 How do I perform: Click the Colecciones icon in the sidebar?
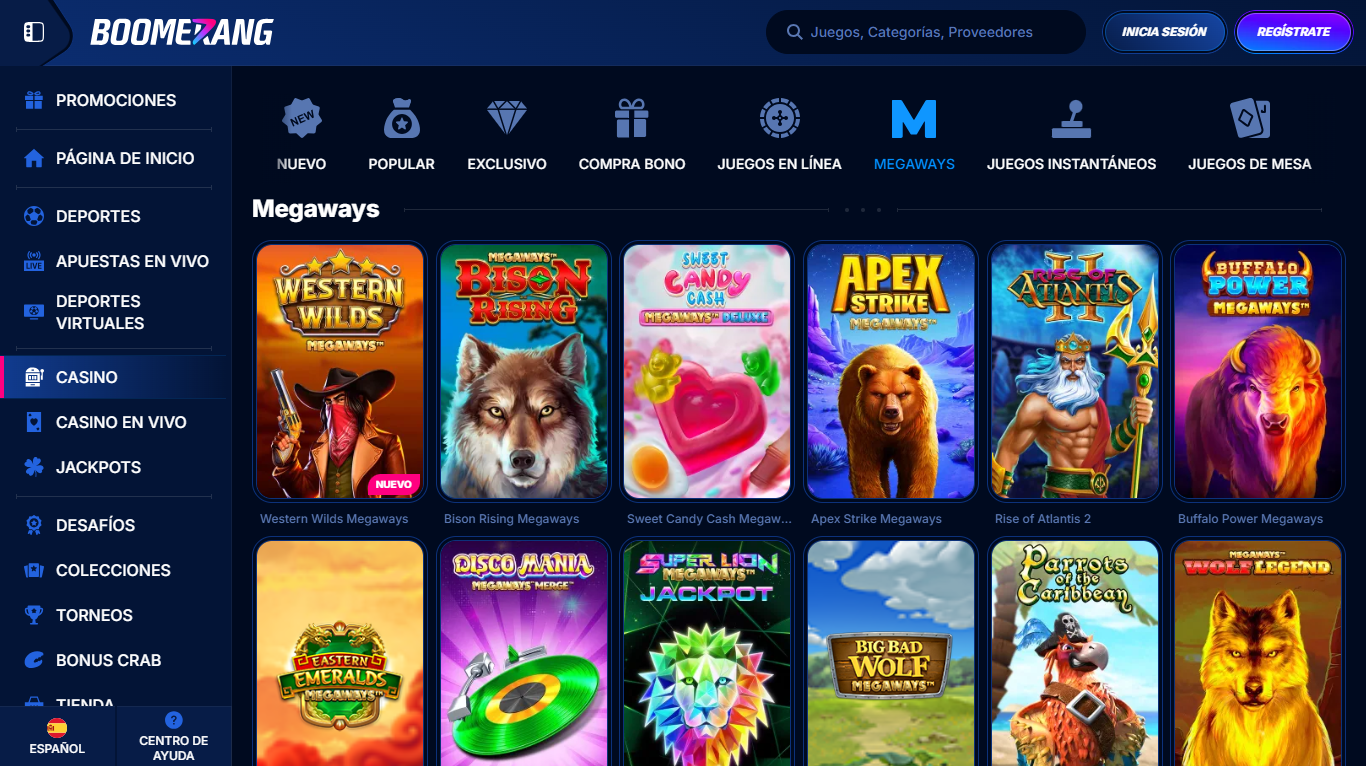34,570
